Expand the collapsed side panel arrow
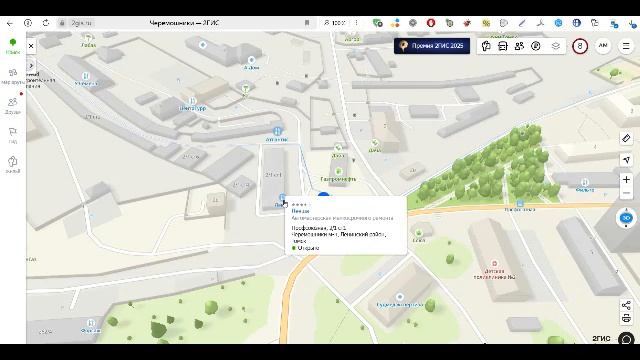The width and height of the screenshot is (640, 360). [31, 66]
